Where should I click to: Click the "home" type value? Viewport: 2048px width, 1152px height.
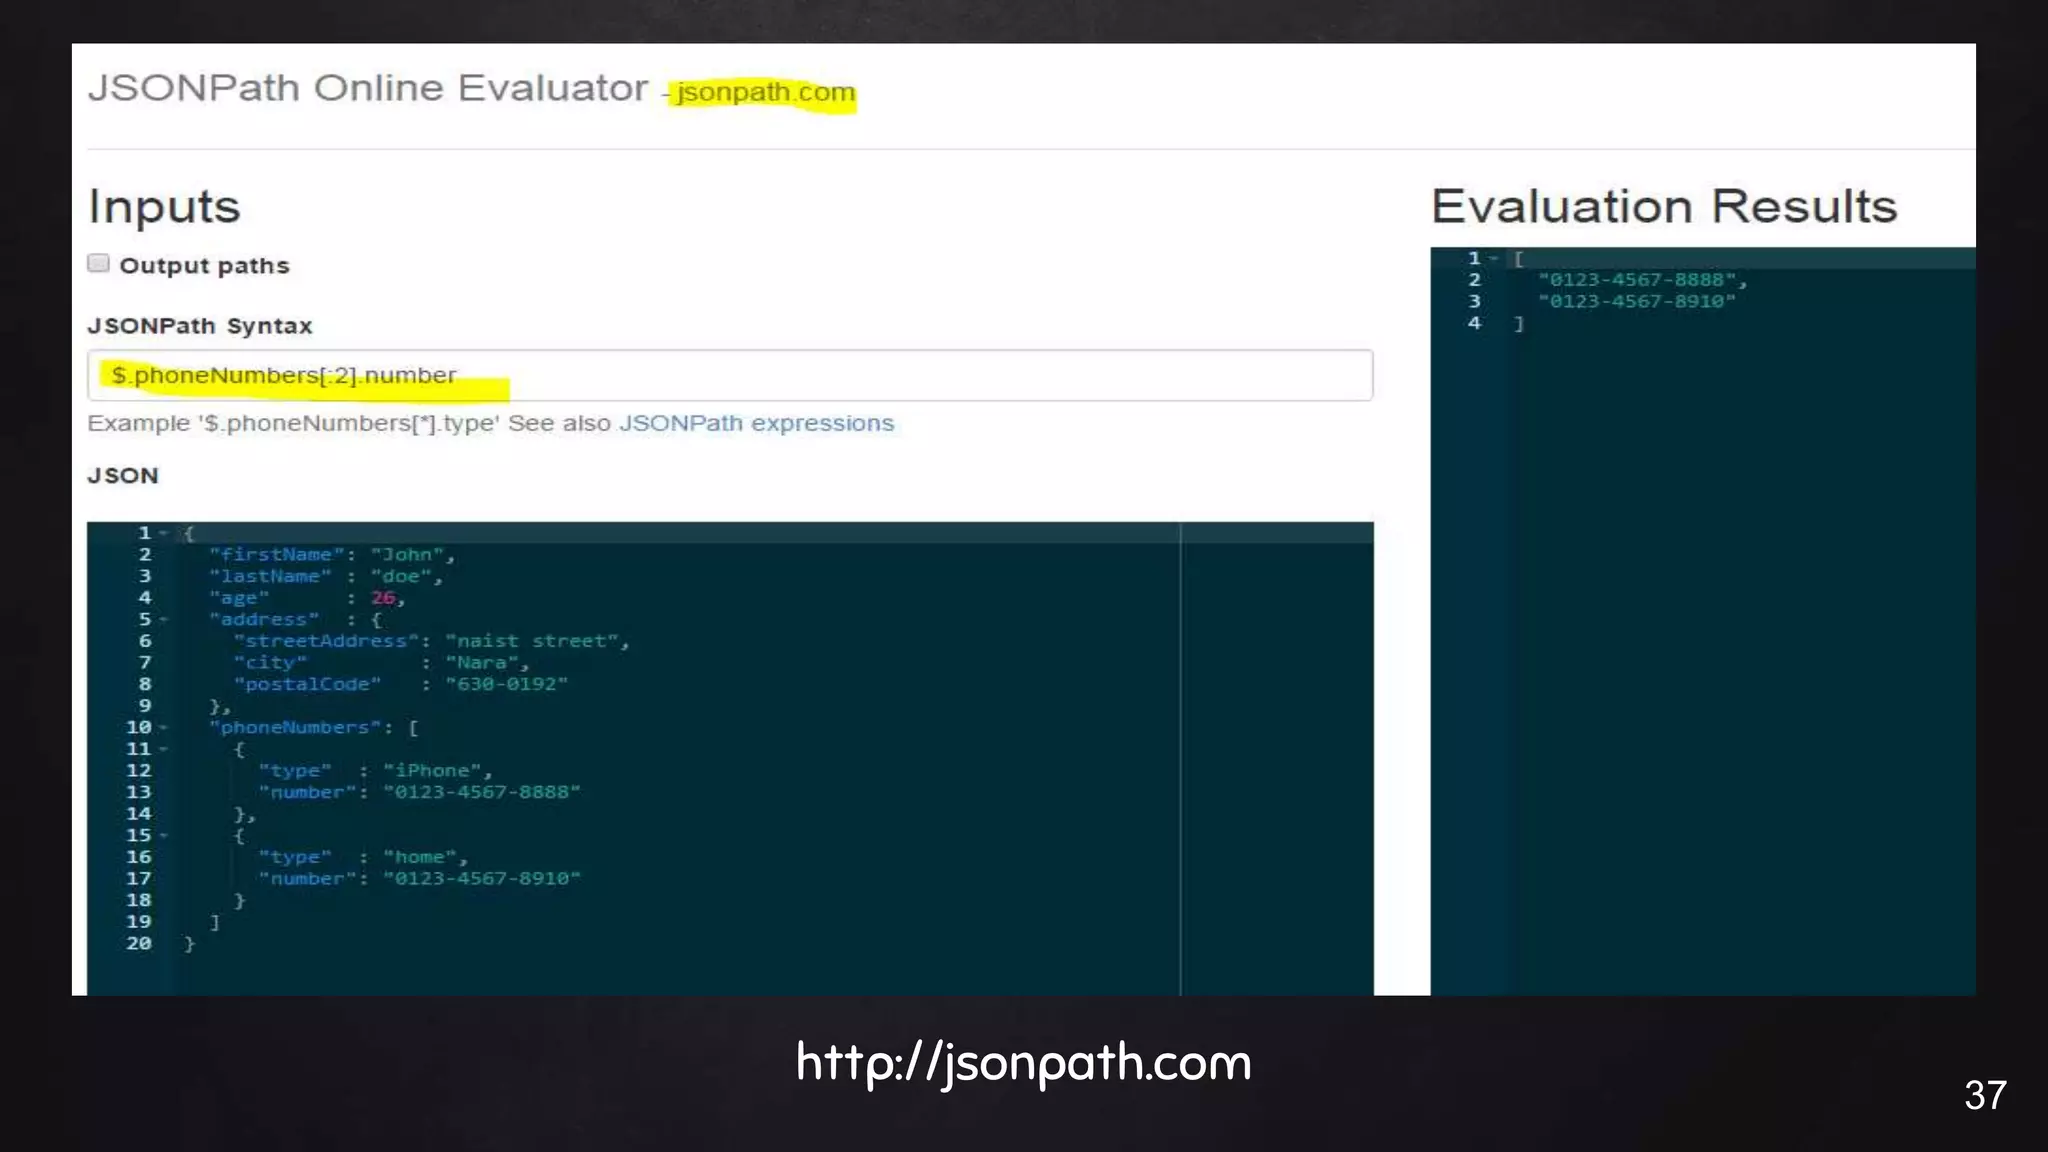[421, 857]
